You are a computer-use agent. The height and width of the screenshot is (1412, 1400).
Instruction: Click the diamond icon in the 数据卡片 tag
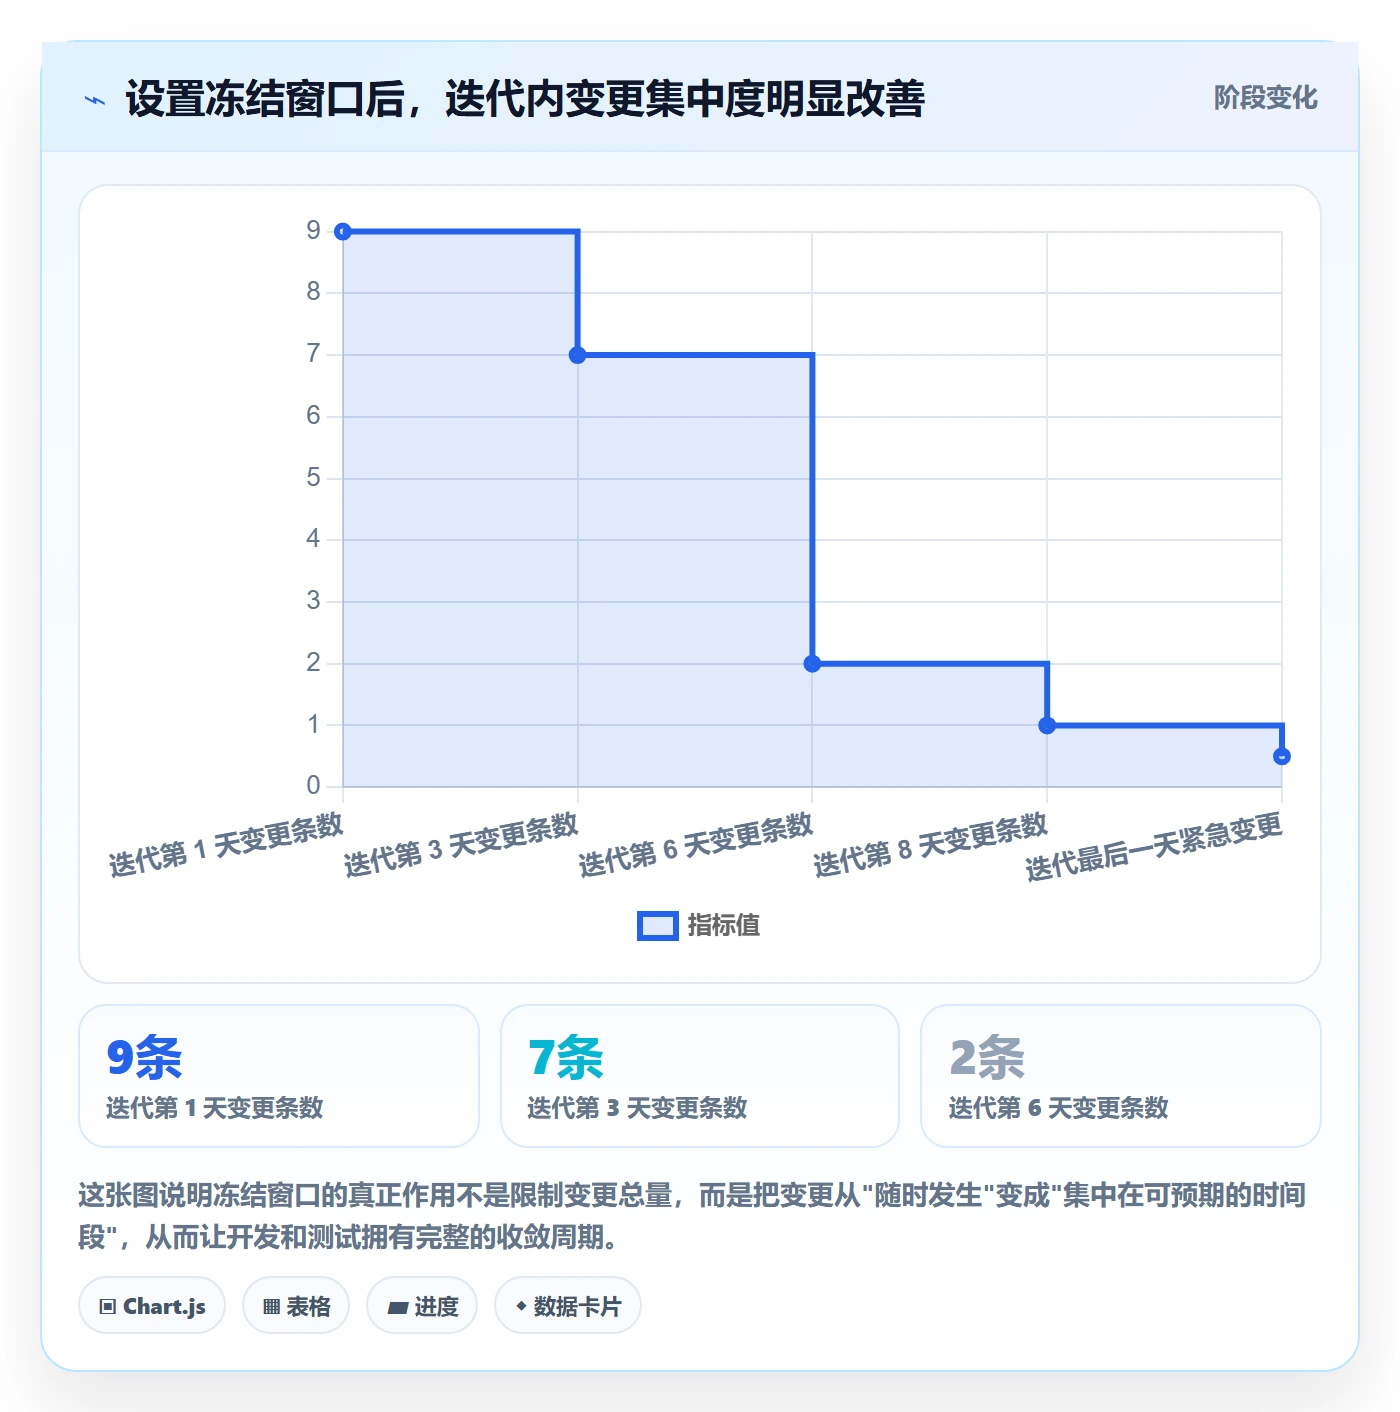[521, 1306]
